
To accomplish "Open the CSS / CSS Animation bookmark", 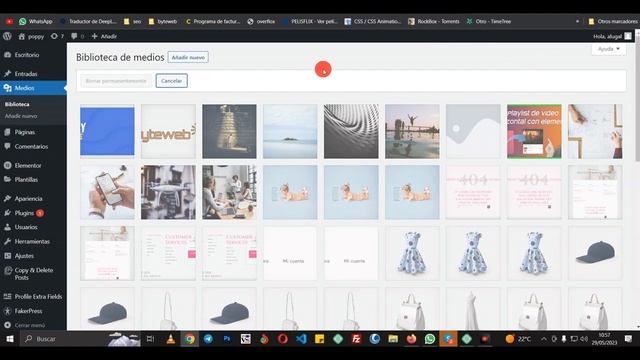I will (x=373, y=22).
